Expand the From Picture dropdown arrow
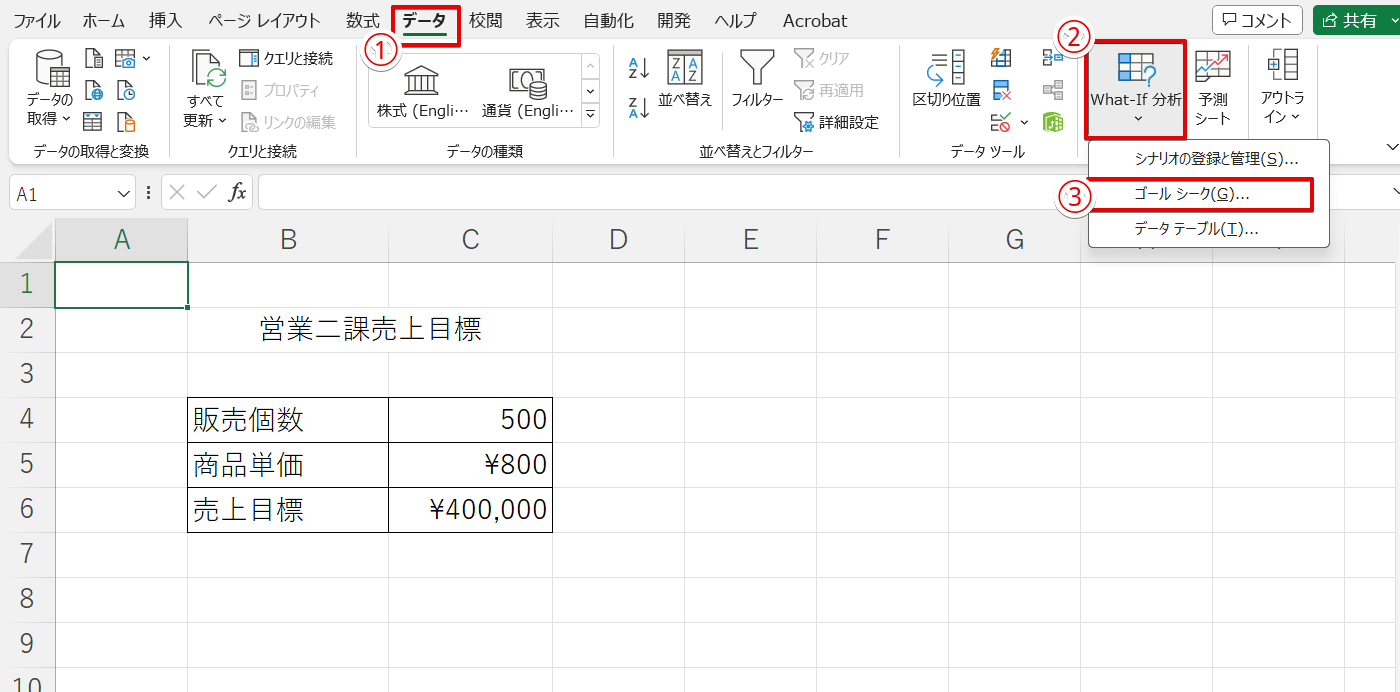This screenshot has width=1400, height=692. click(147, 59)
